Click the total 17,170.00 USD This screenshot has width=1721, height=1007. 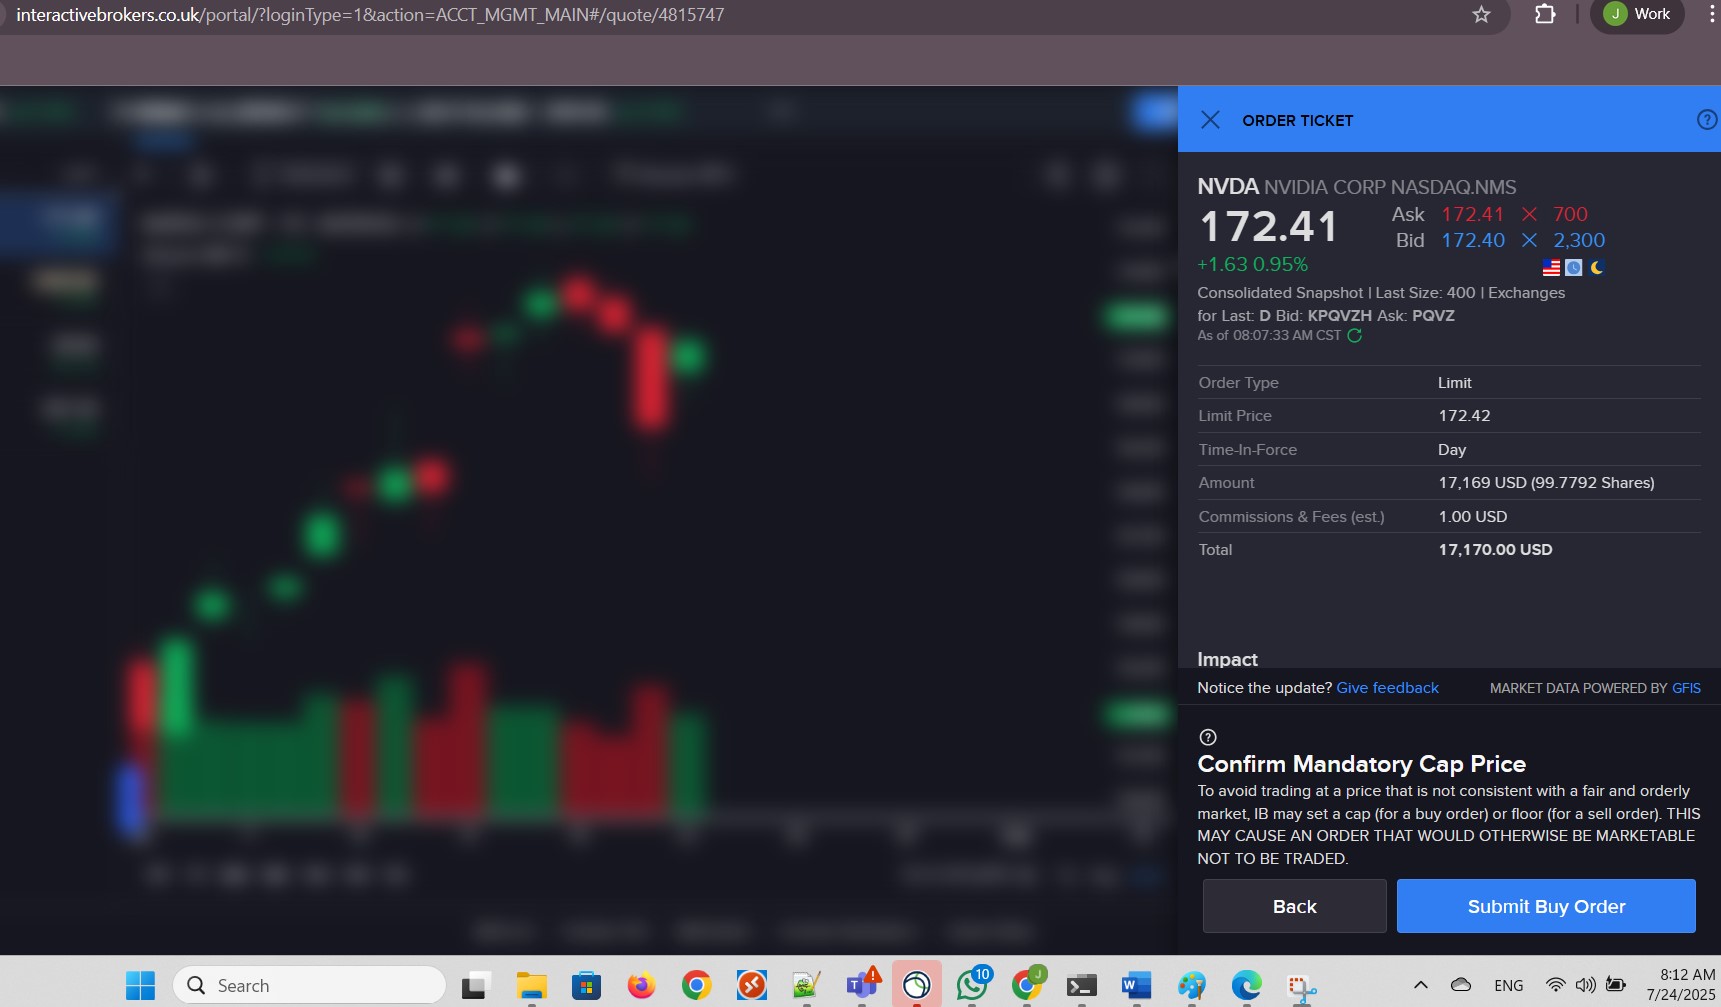click(1495, 550)
